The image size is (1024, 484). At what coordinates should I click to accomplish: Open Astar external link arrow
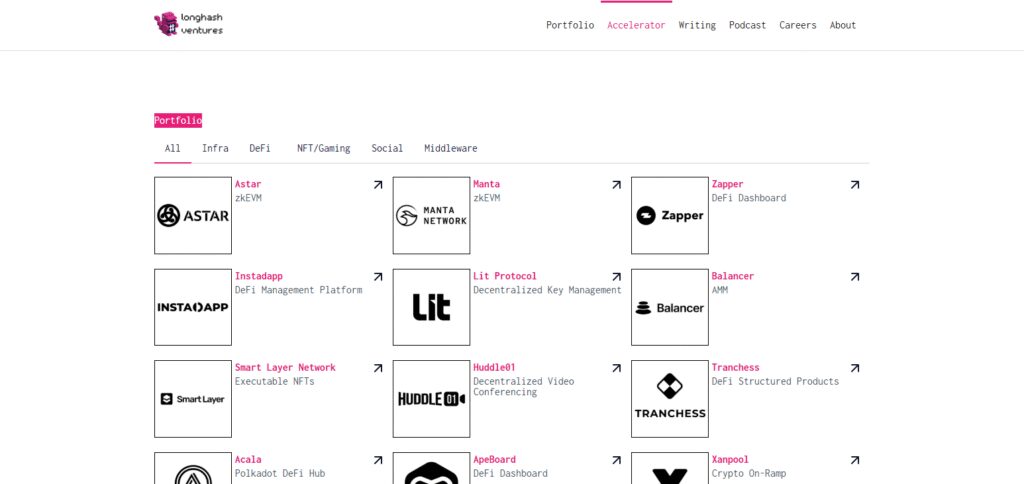coord(377,185)
